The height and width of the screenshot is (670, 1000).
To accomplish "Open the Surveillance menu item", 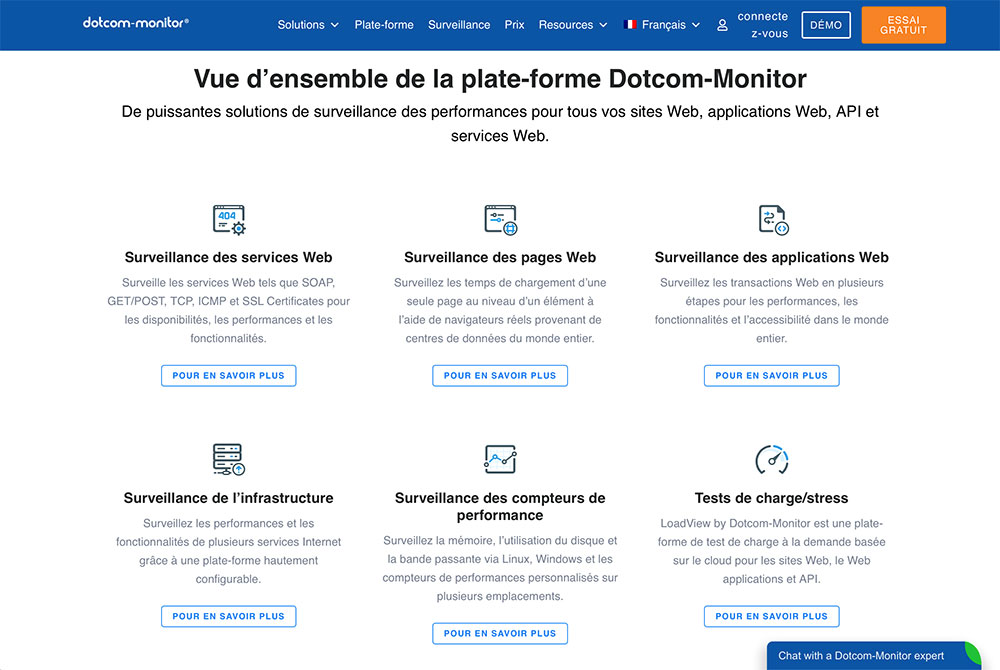I will (459, 25).
